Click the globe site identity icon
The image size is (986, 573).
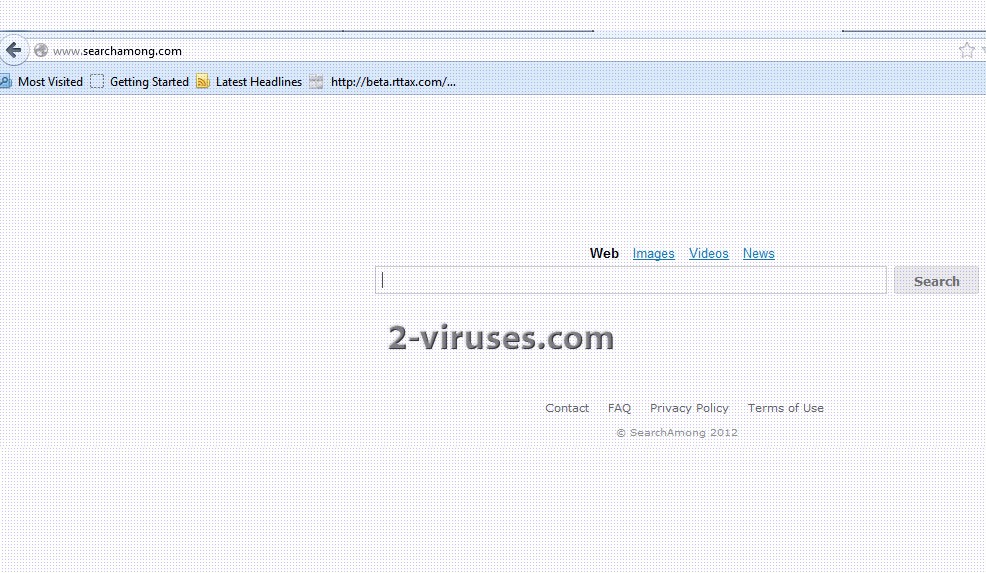41,51
